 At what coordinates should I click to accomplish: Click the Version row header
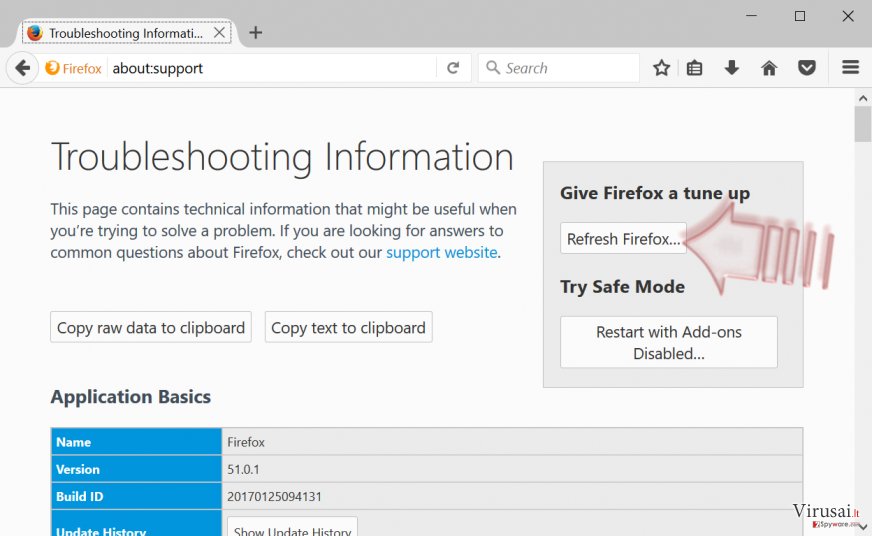coord(136,469)
